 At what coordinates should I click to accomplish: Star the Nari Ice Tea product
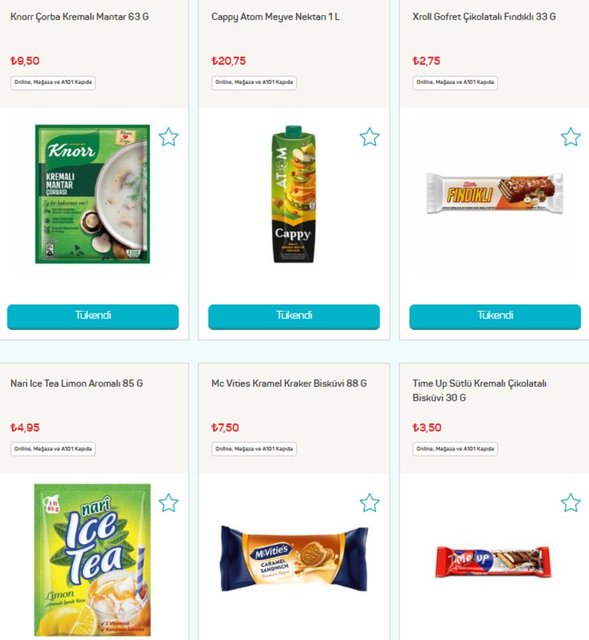pos(168,503)
